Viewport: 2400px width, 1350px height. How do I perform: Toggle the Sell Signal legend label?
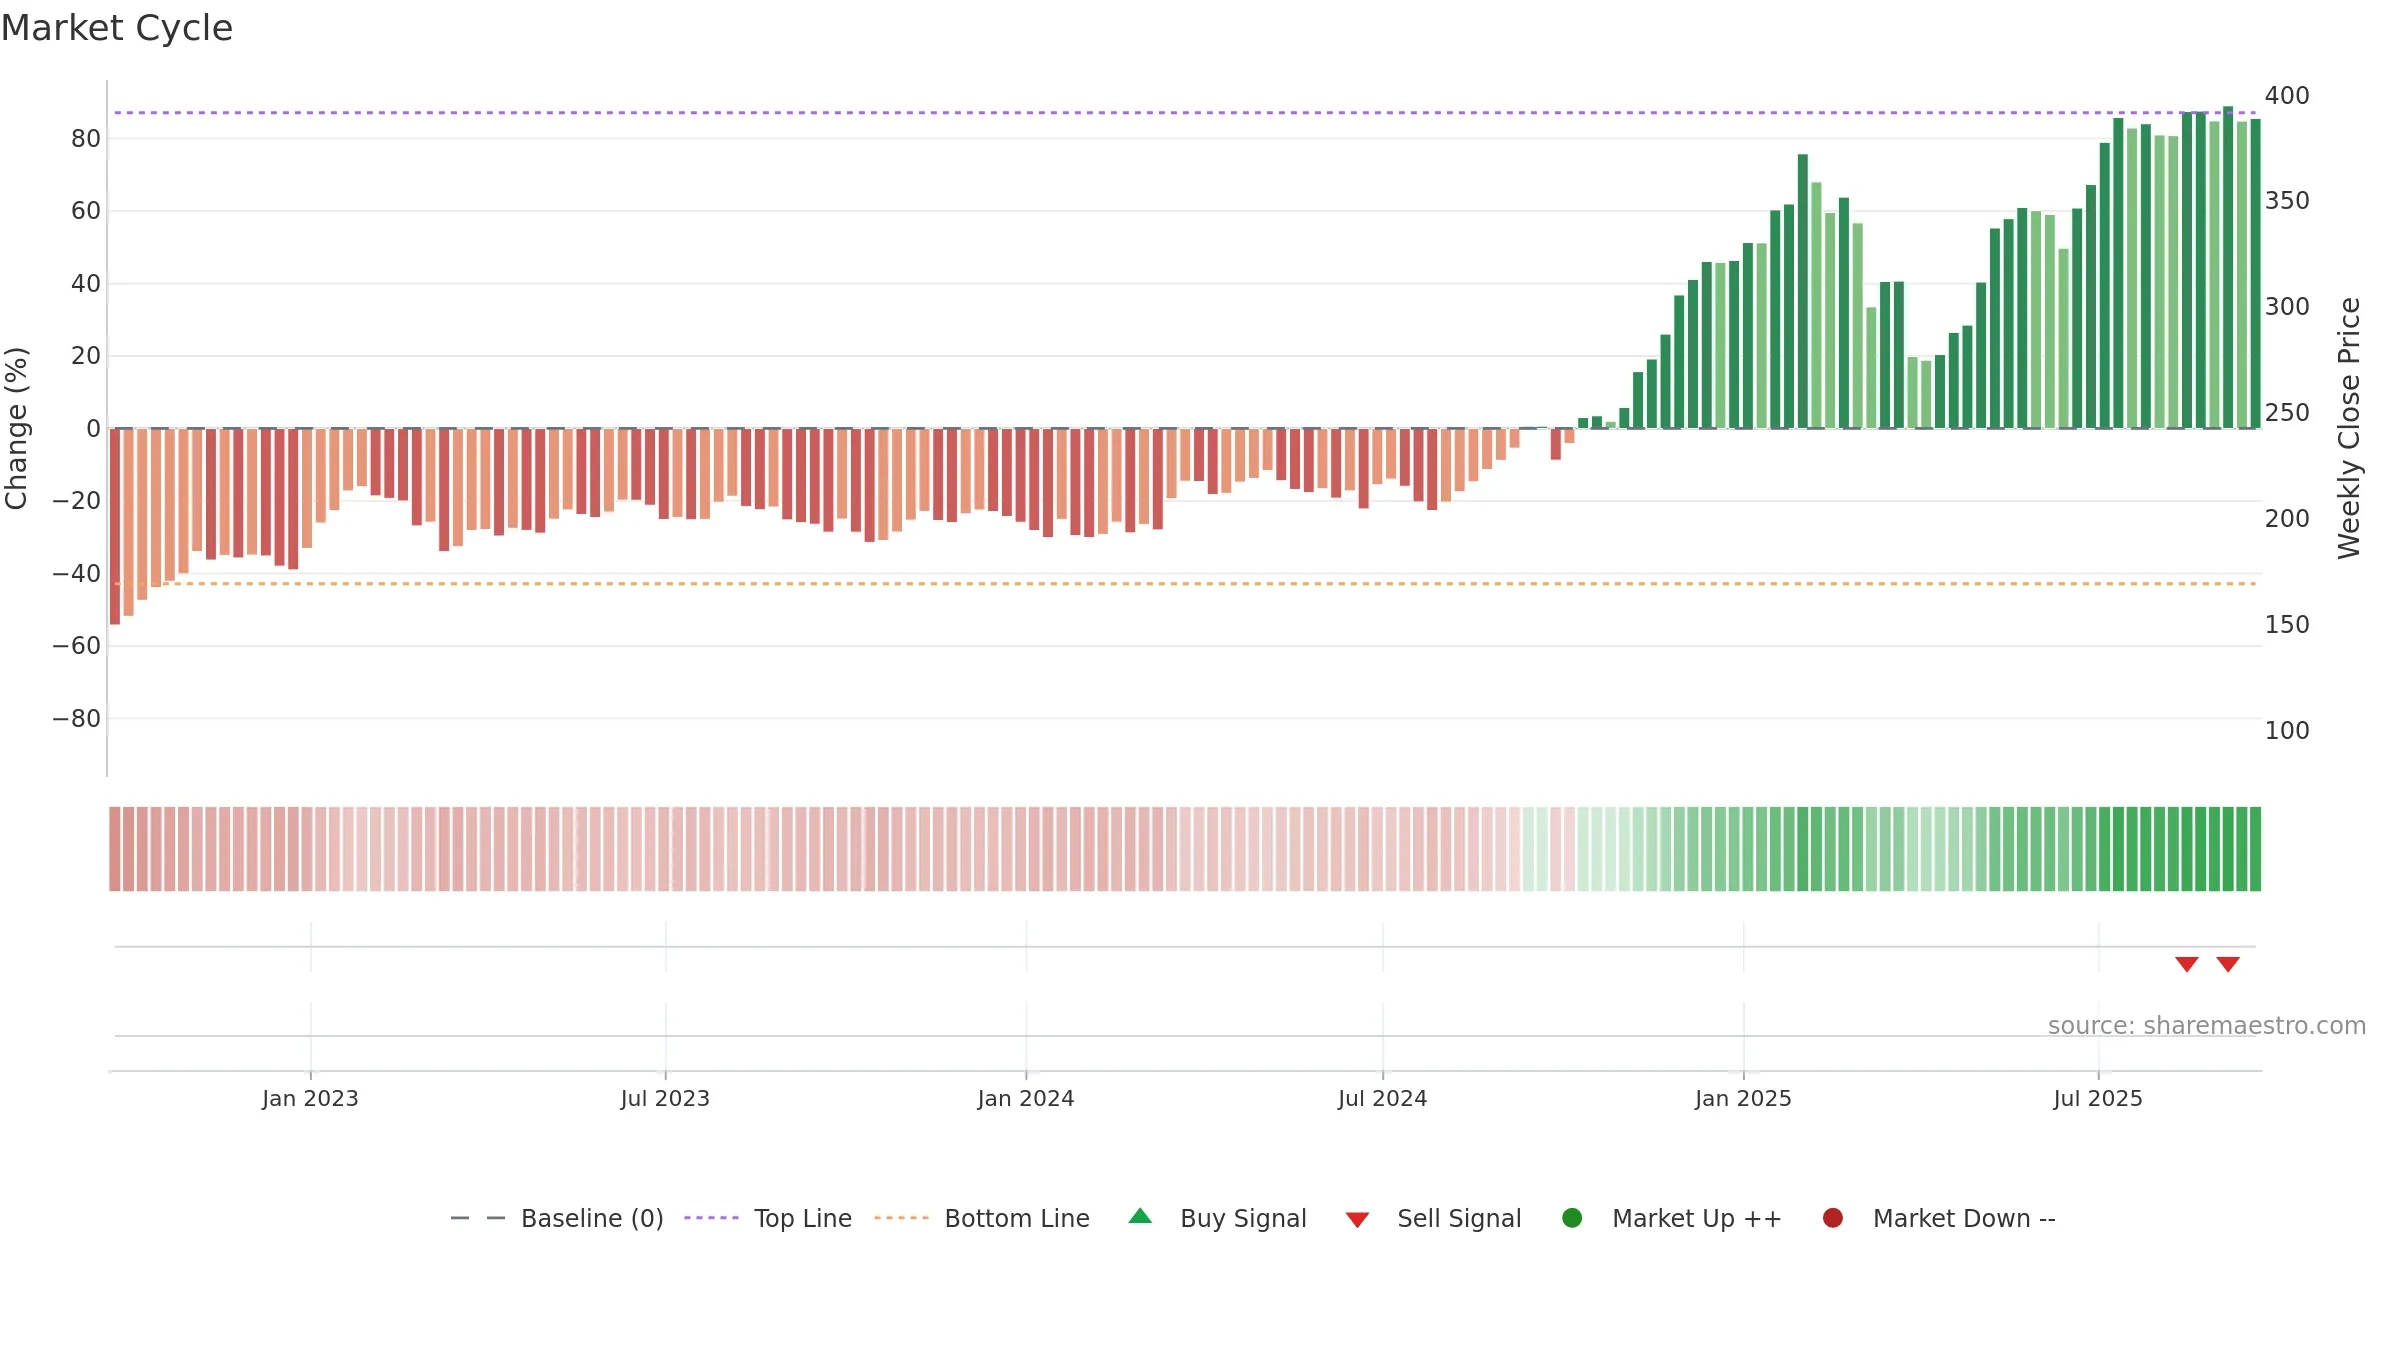[1459, 1218]
